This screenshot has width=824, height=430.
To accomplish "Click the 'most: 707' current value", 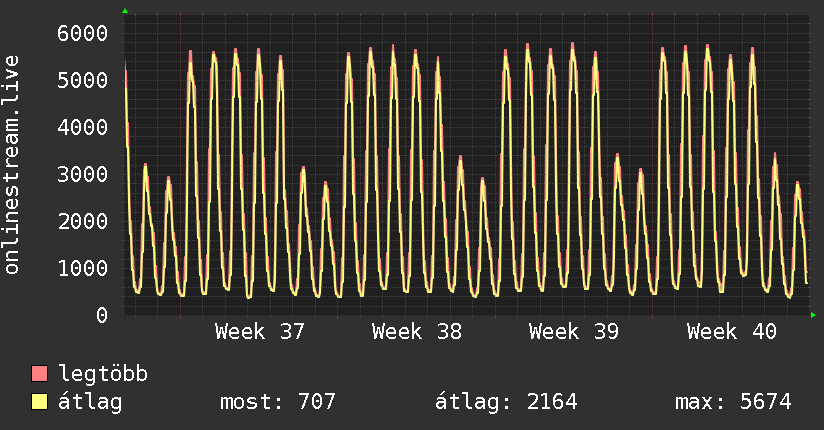I will pos(277,402).
